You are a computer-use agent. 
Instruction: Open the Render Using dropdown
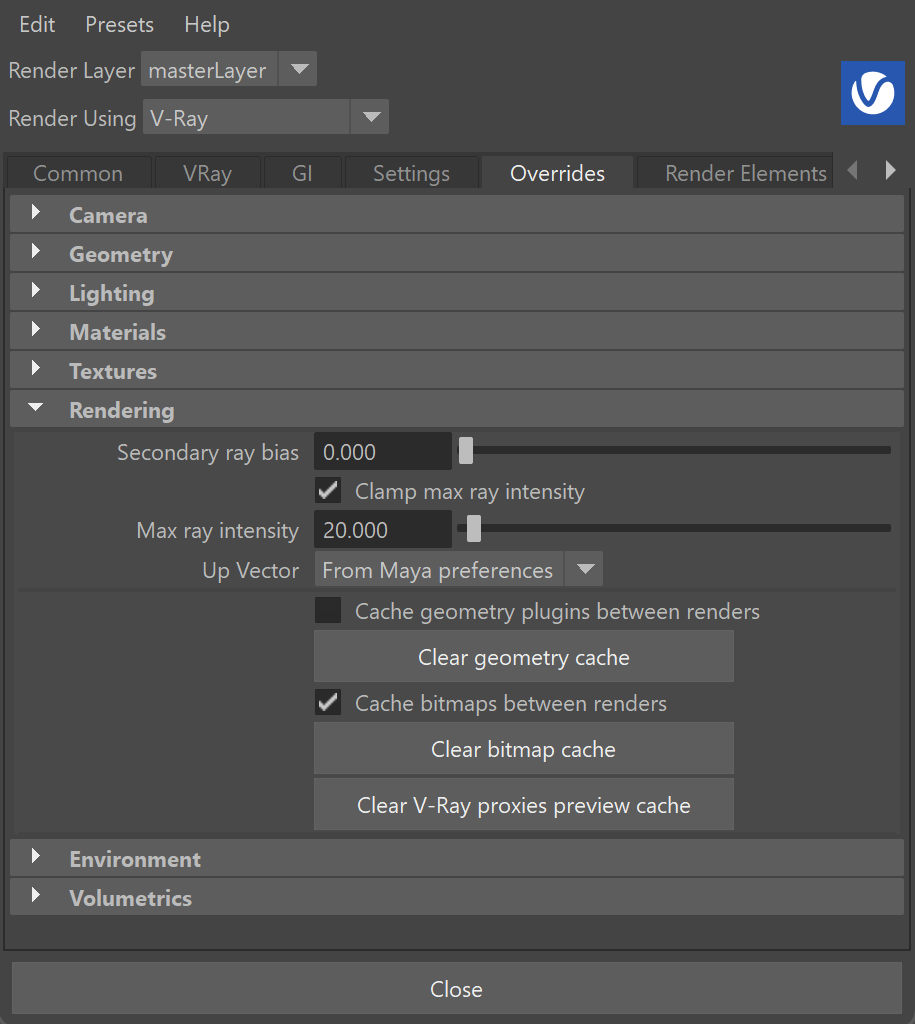click(266, 117)
